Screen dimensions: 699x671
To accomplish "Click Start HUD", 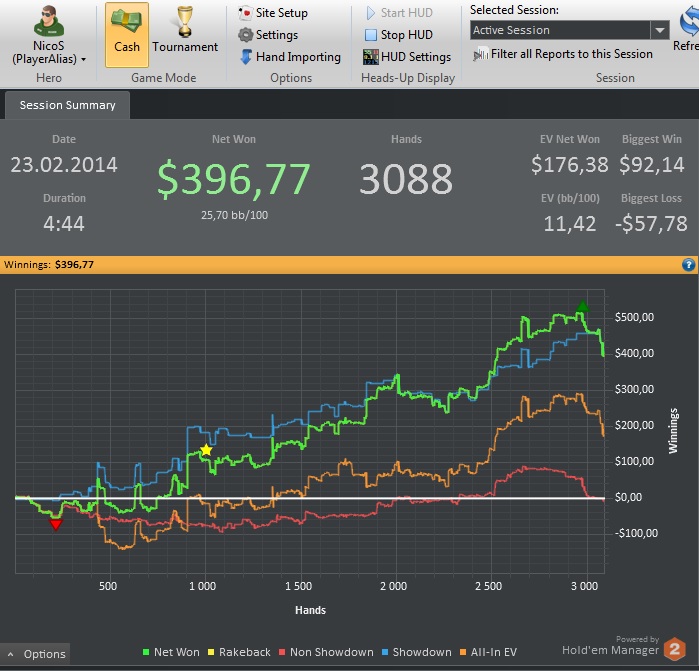I will click(399, 13).
